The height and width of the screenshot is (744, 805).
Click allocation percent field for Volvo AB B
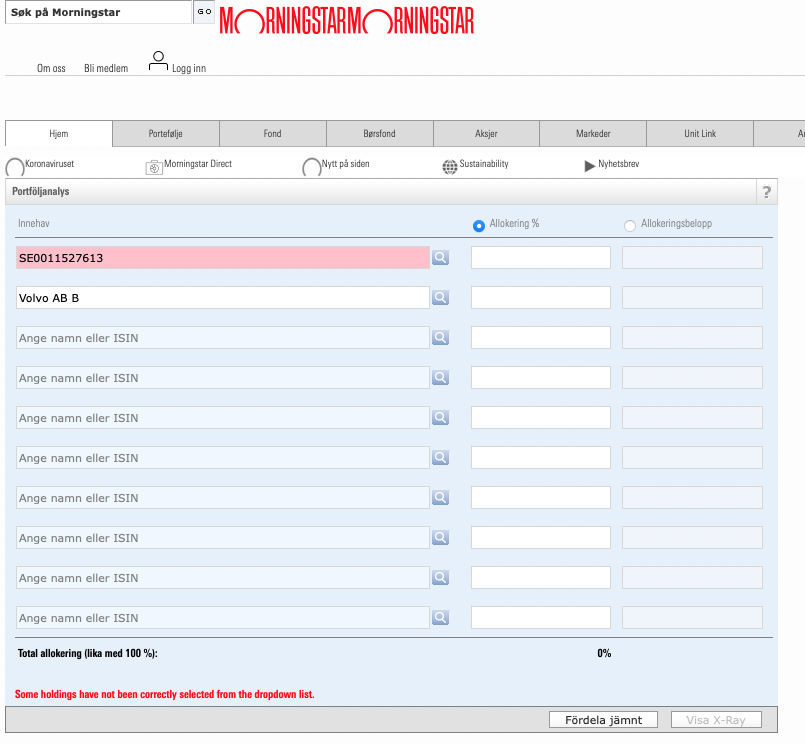click(x=540, y=298)
